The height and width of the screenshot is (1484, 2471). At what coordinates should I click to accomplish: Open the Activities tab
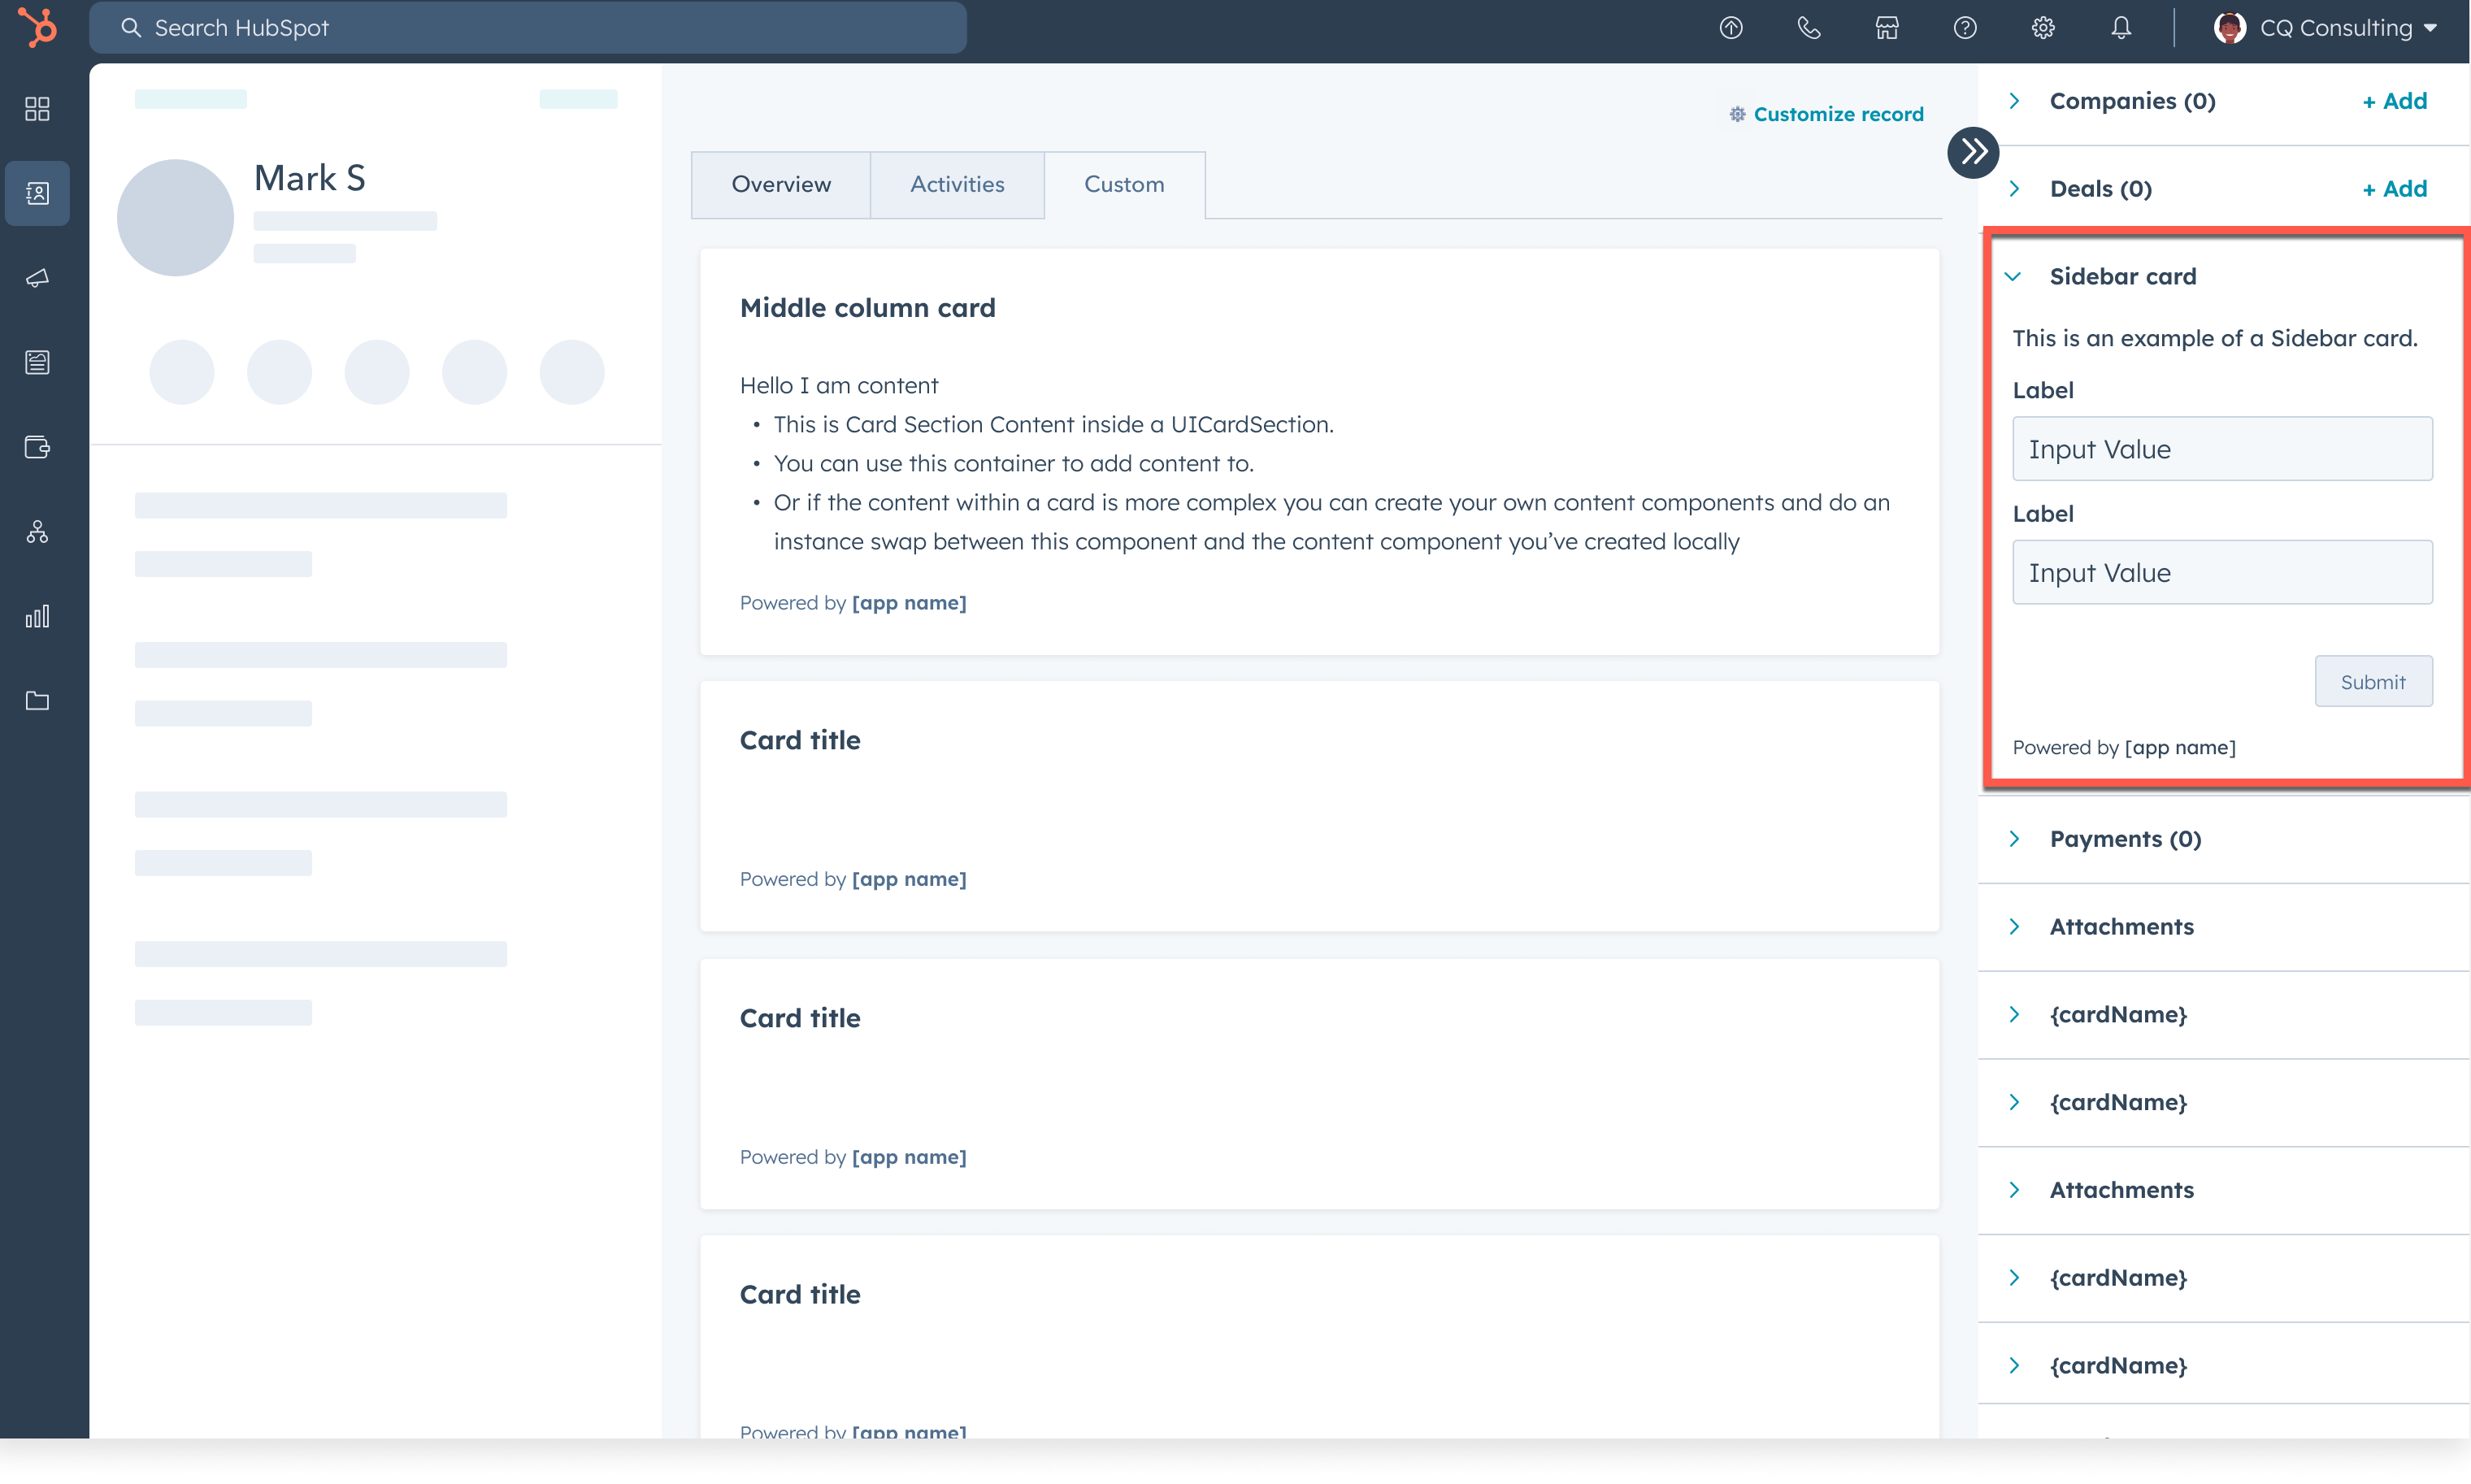(956, 184)
